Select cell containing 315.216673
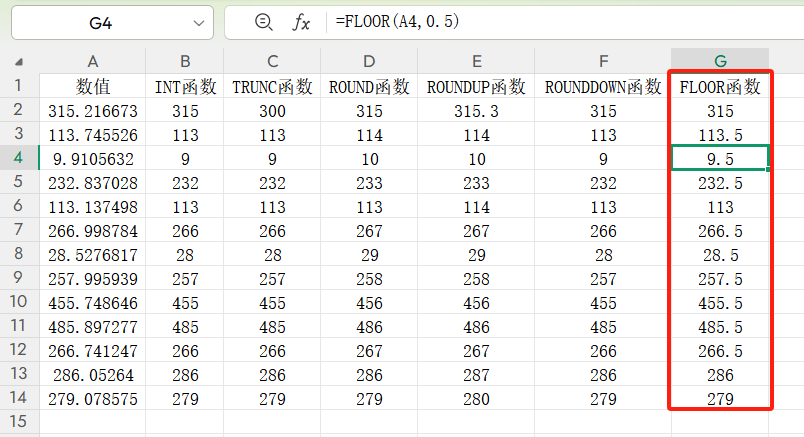Image resolution: width=804 pixels, height=437 pixels. click(x=92, y=111)
